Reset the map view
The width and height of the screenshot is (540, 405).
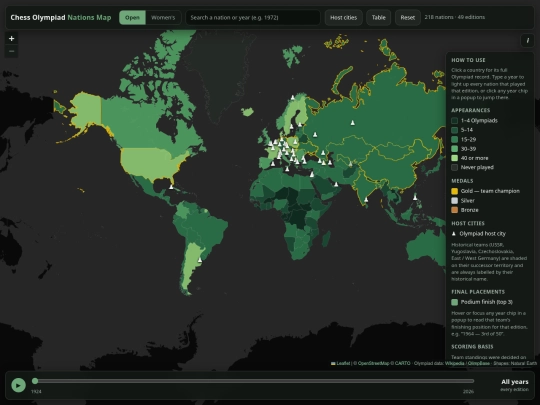tap(407, 18)
